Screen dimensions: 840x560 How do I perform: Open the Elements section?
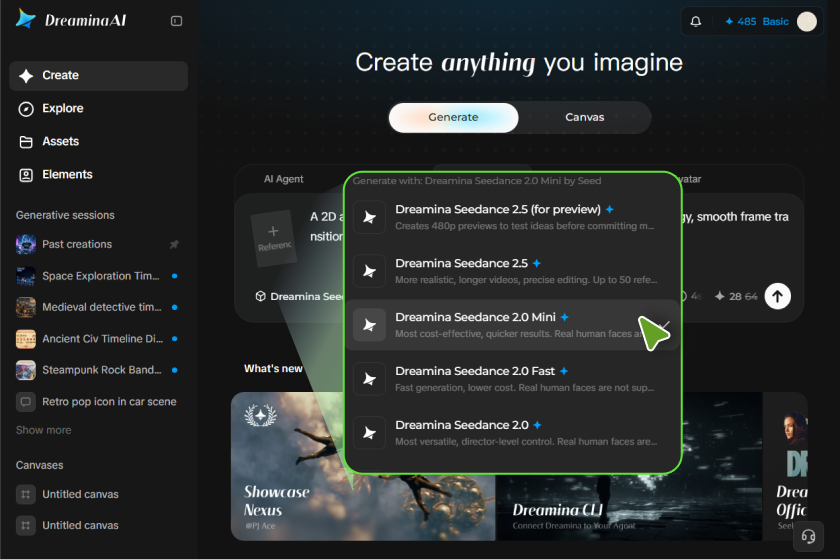coord(99,175)
